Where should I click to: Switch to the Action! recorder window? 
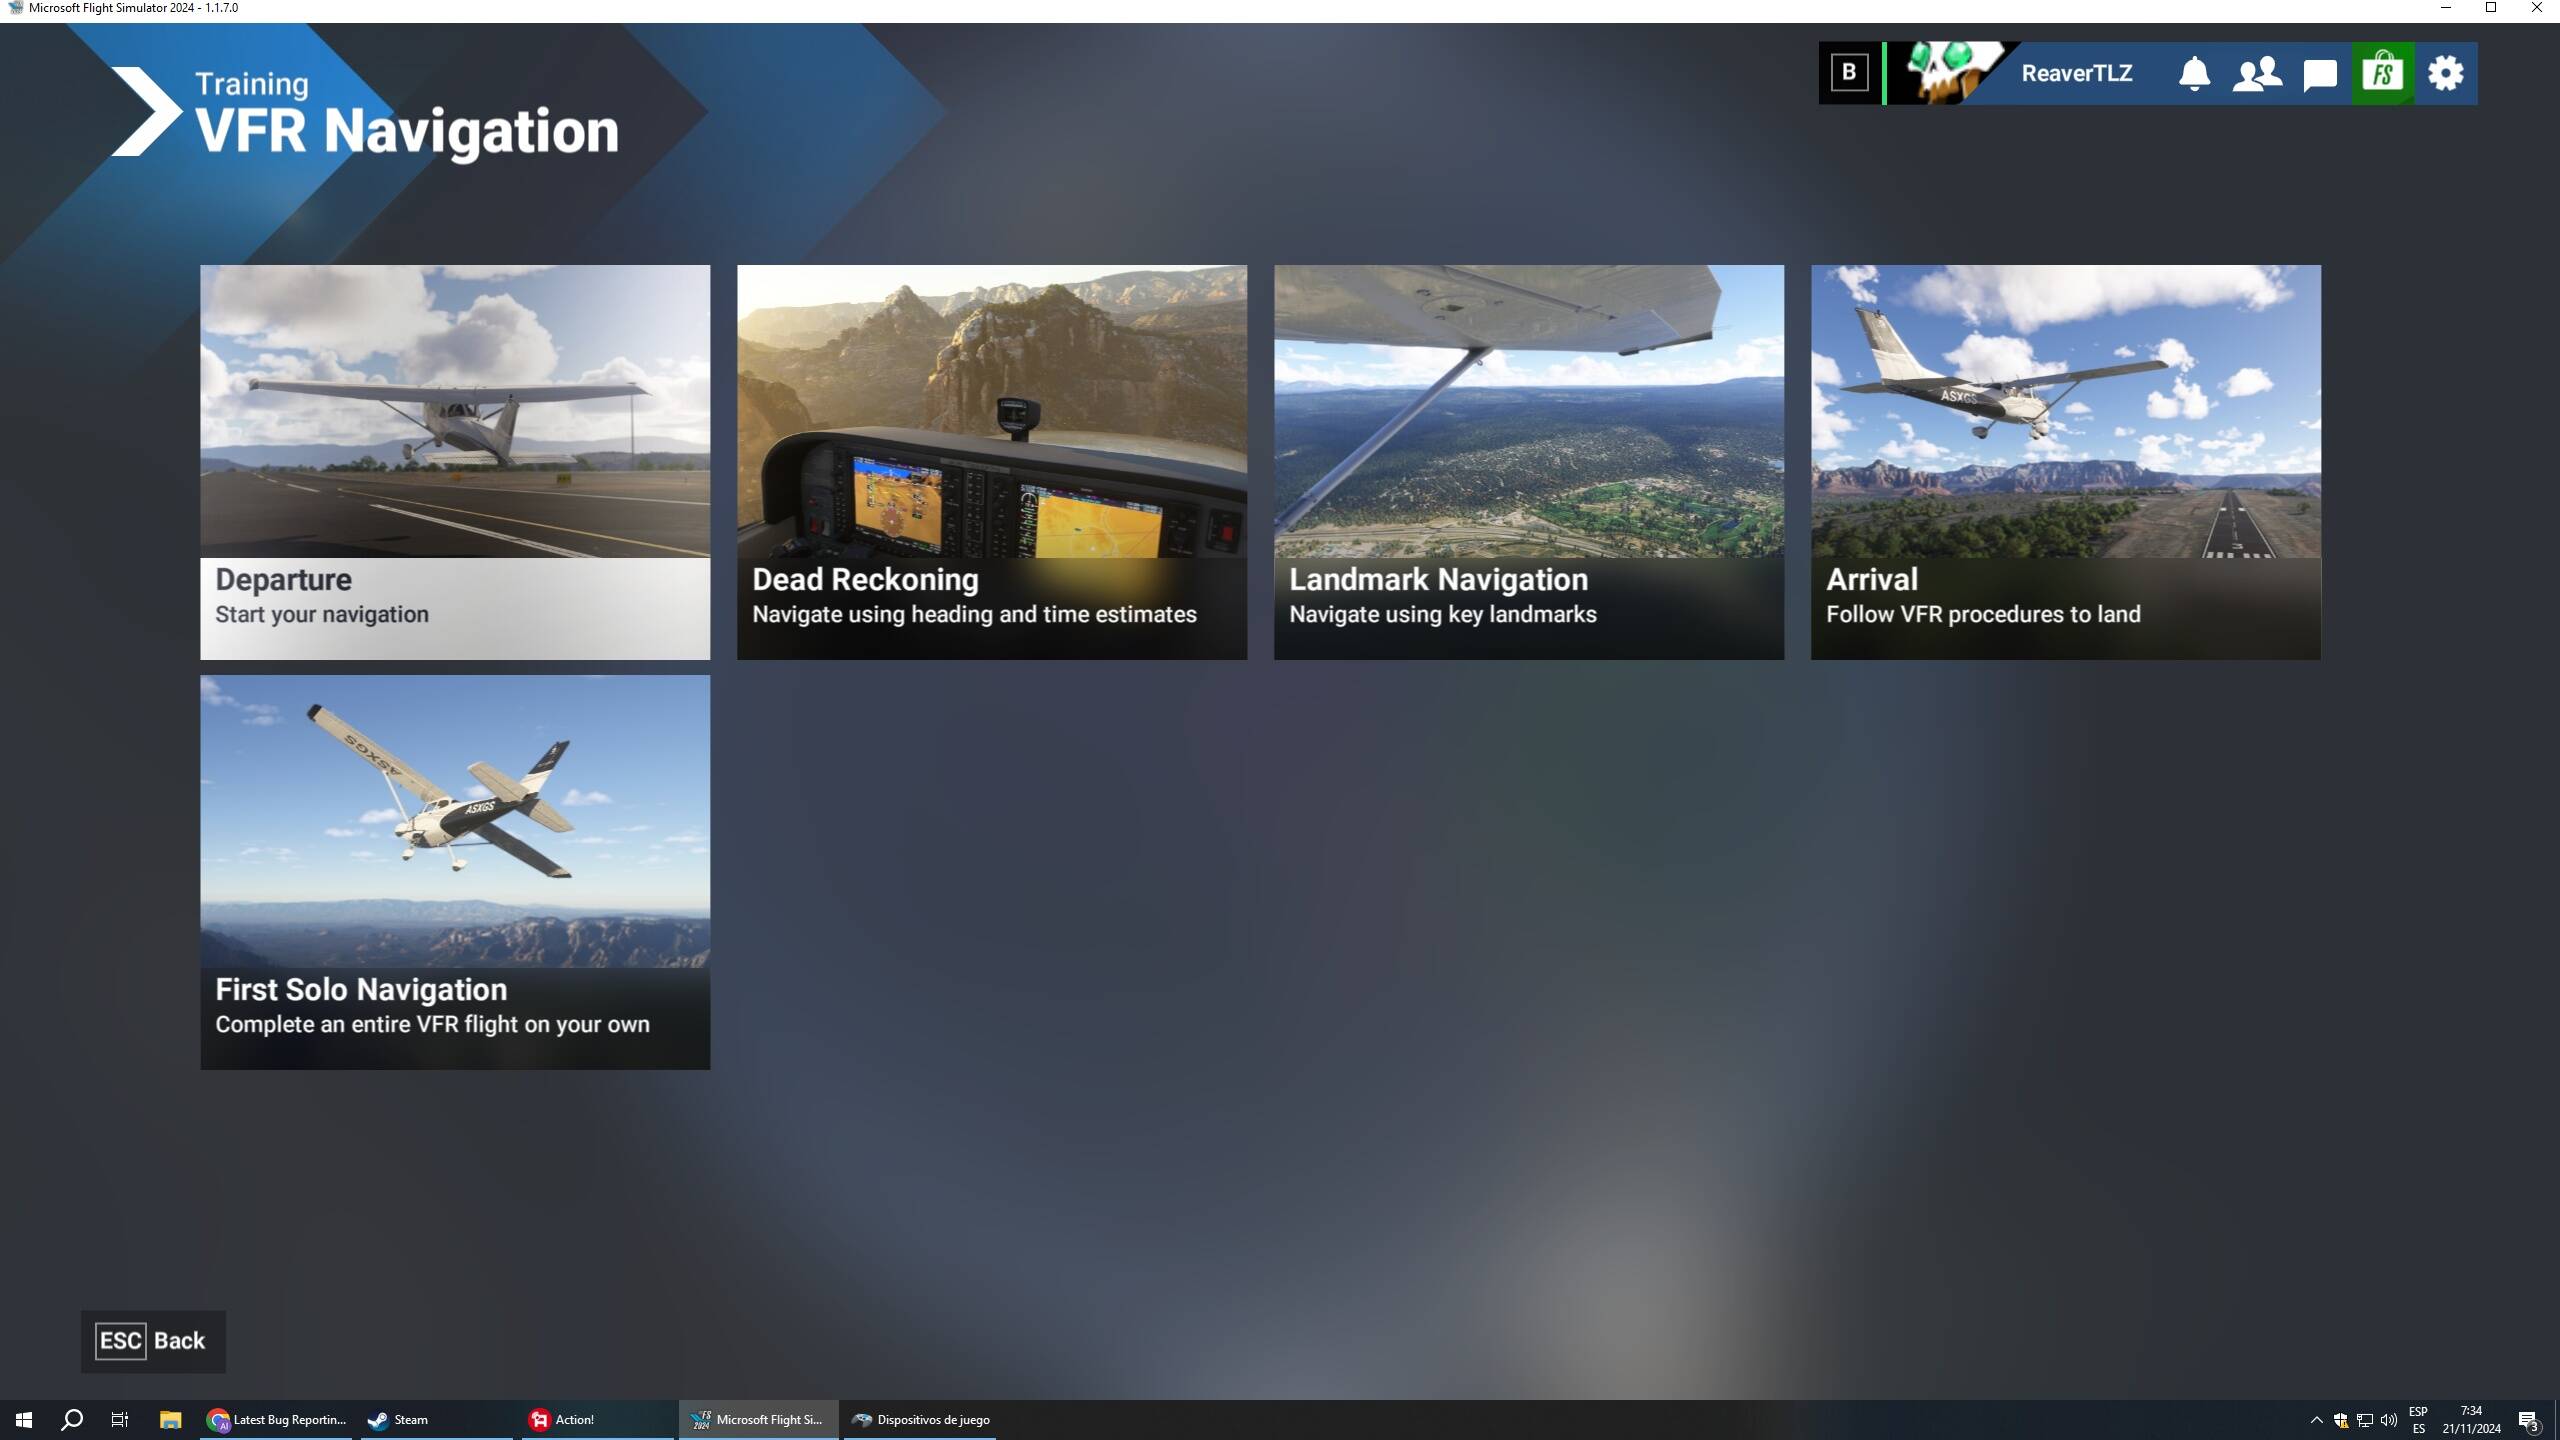coord(597,1419)
